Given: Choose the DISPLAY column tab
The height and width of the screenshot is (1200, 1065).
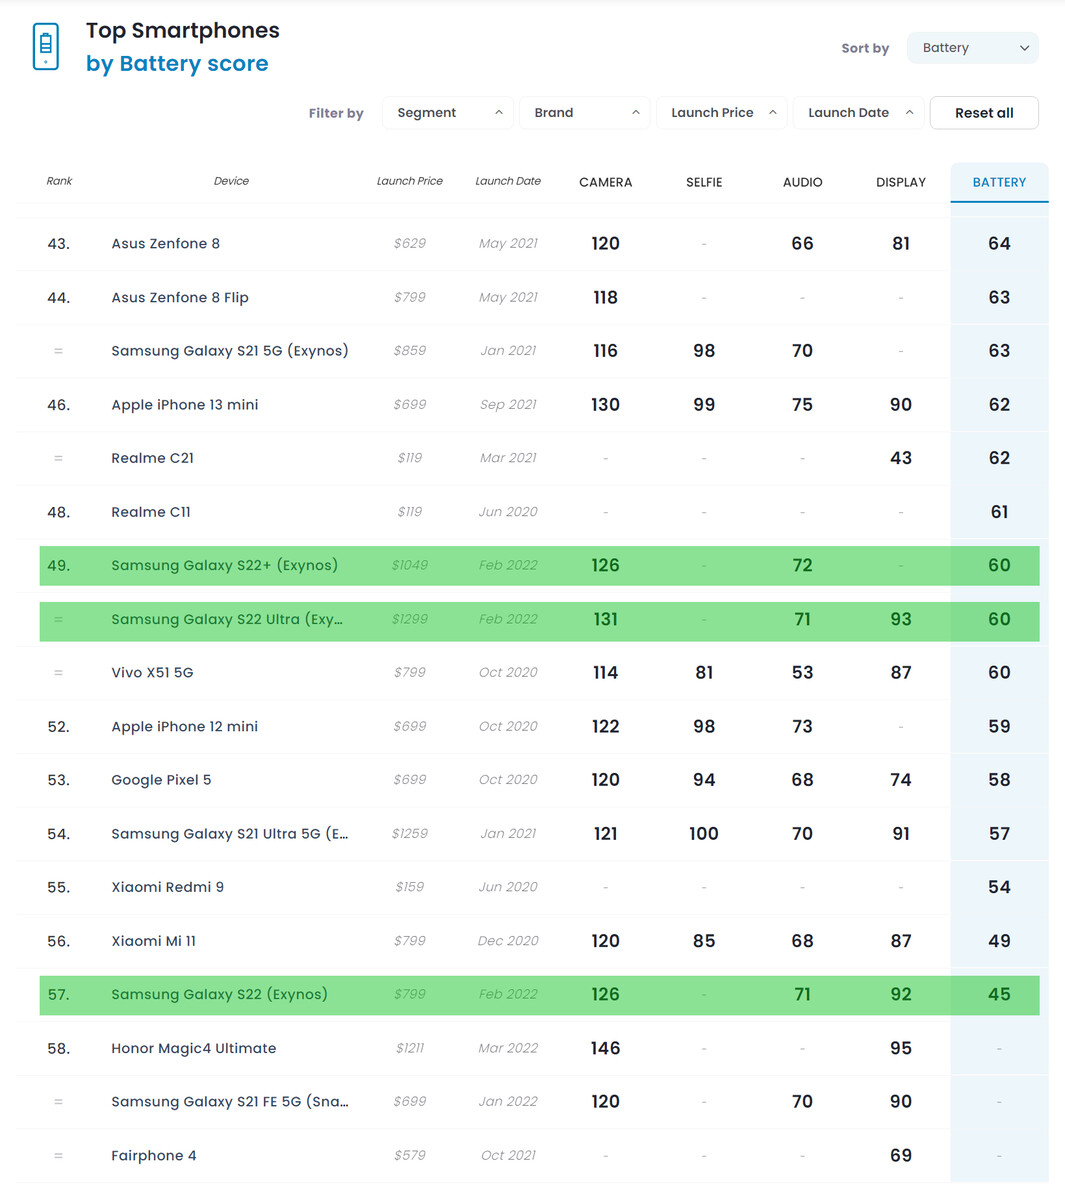Looking at the screenshot, I should (x=900, y=182).
